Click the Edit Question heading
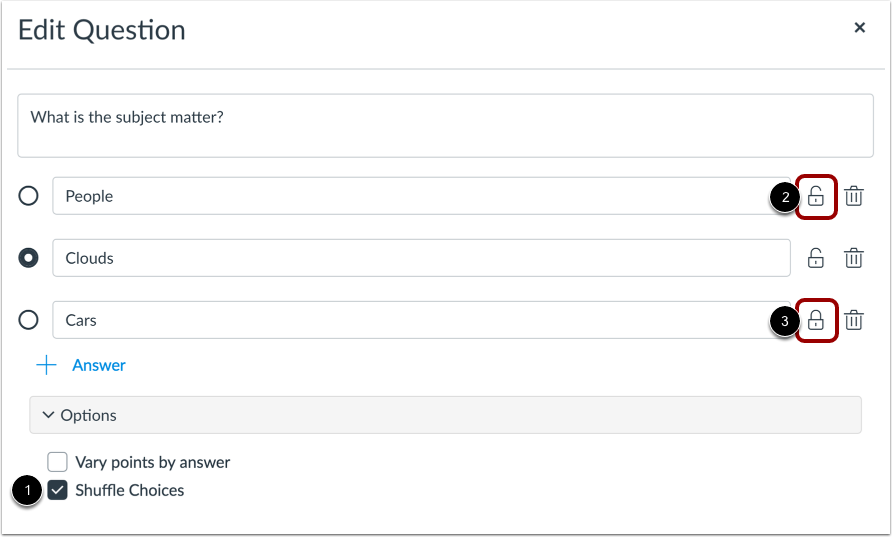This screenshot has width=892, height=537. pyautogui.click(x=102, y=30)
